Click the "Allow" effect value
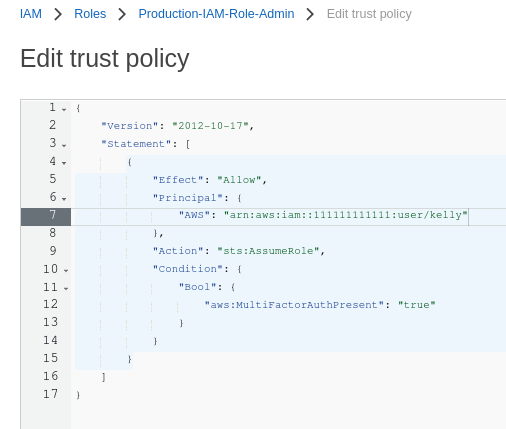The height and width of the screenshot is (429, 506). pos(239,180)
